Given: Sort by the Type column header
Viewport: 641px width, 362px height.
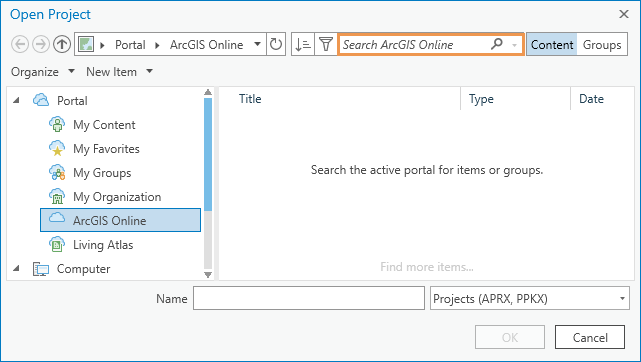Looking at the screenshot, I should (x=481, y=99).
